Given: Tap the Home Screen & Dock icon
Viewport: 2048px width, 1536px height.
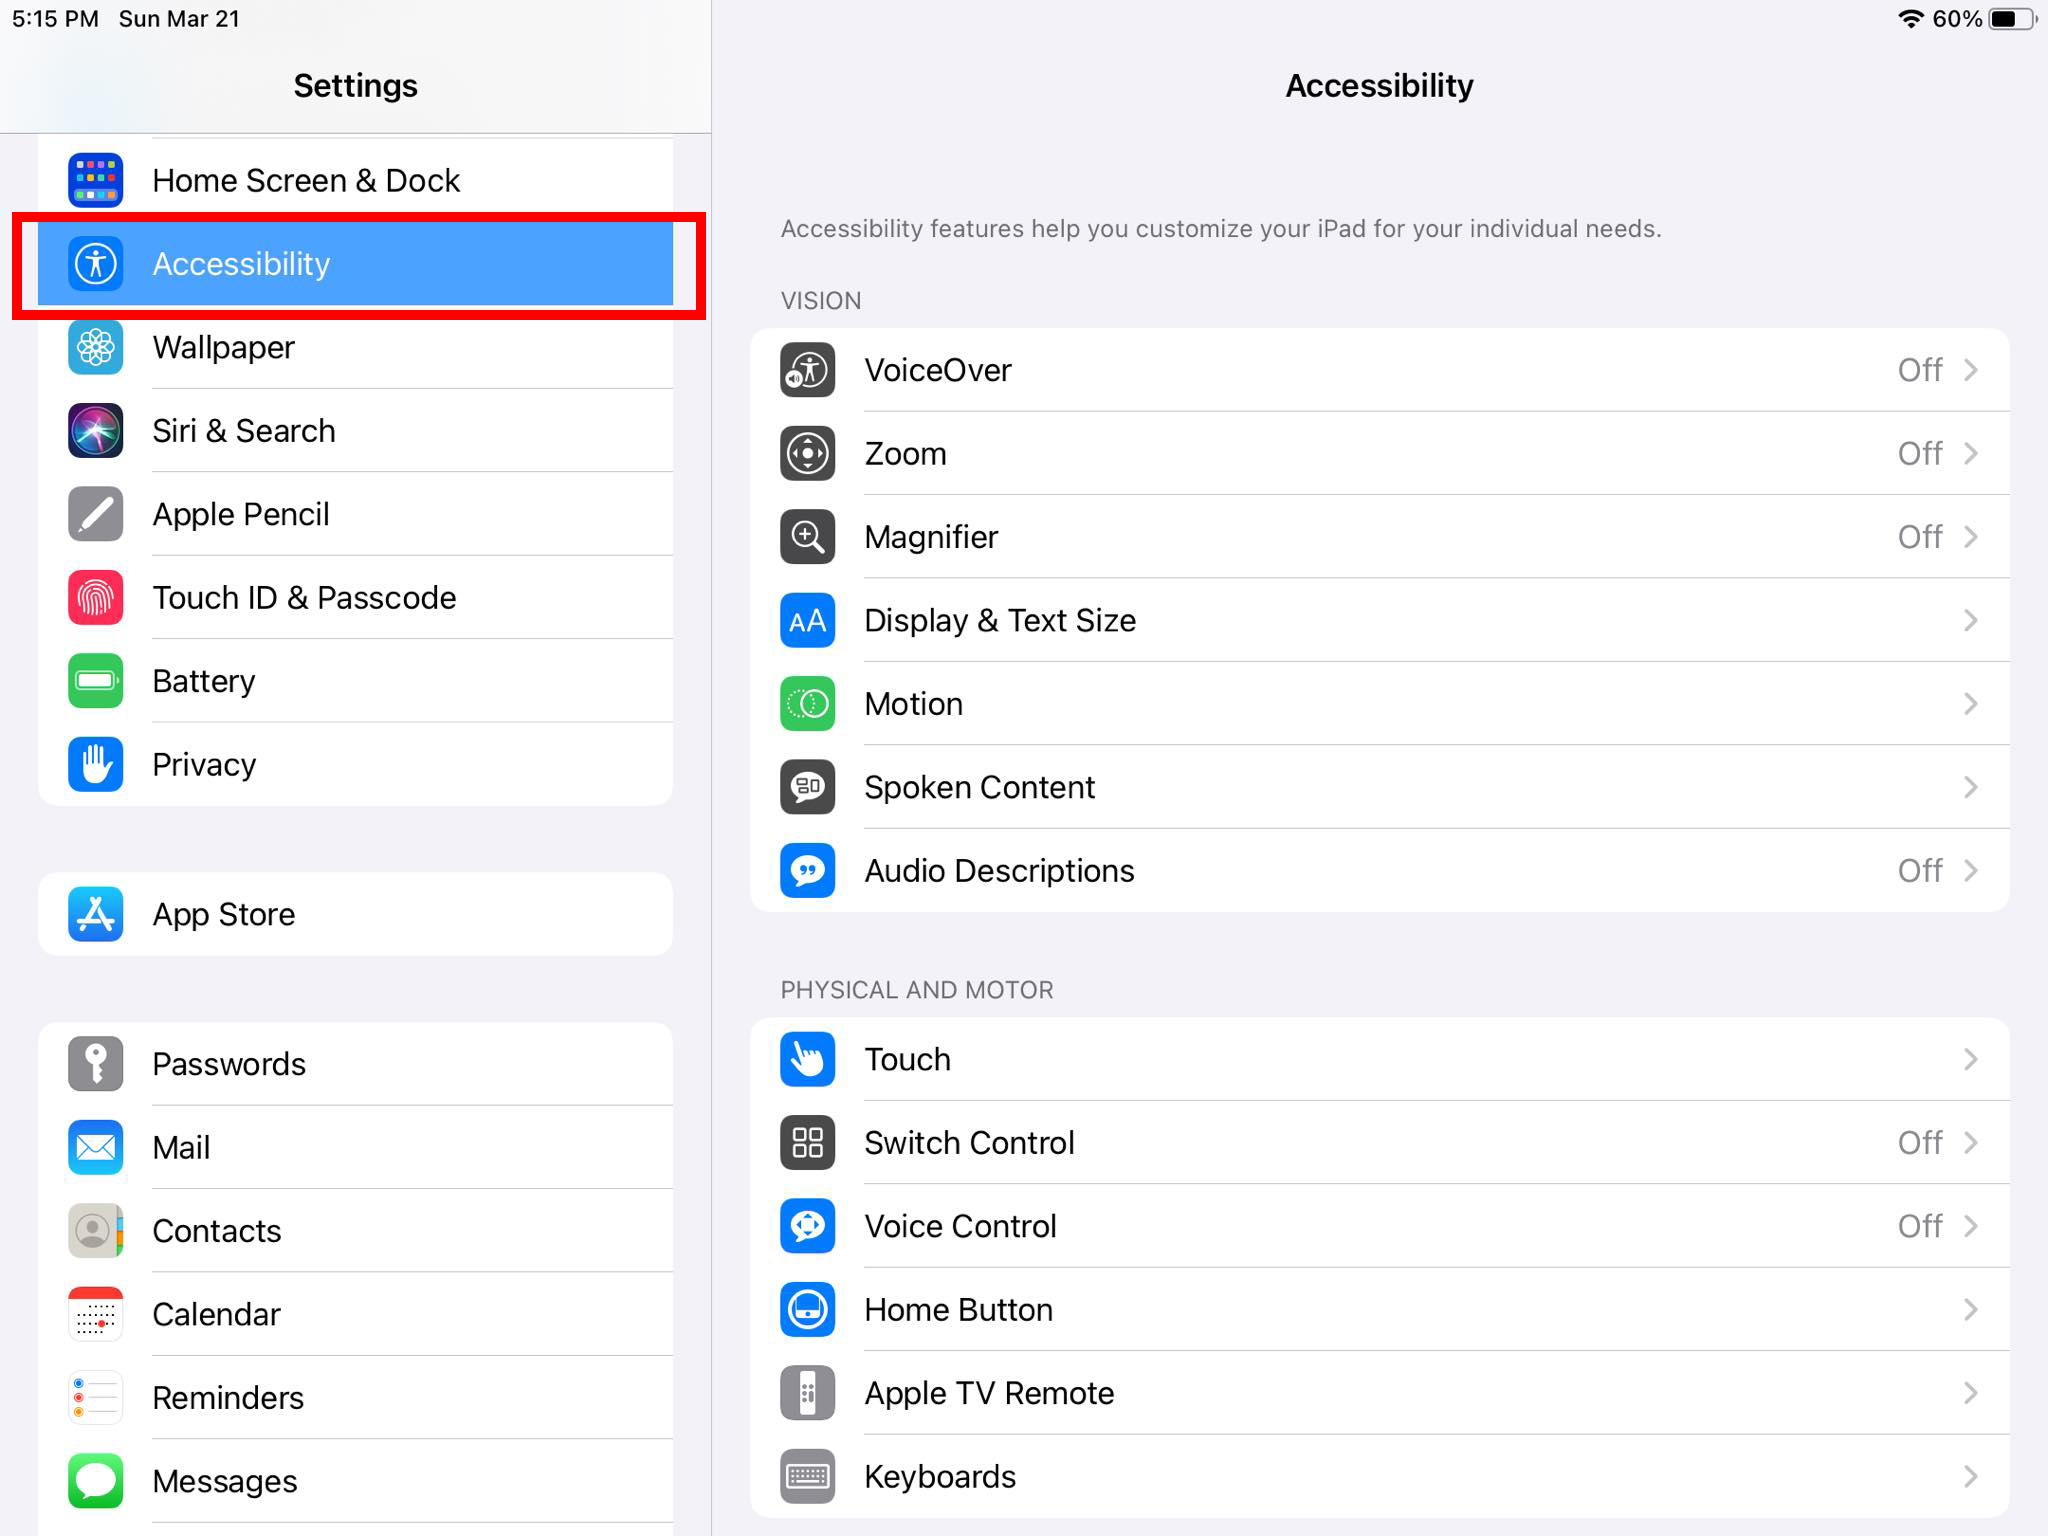Looking at the screenshot, I should tap(96, 180).
